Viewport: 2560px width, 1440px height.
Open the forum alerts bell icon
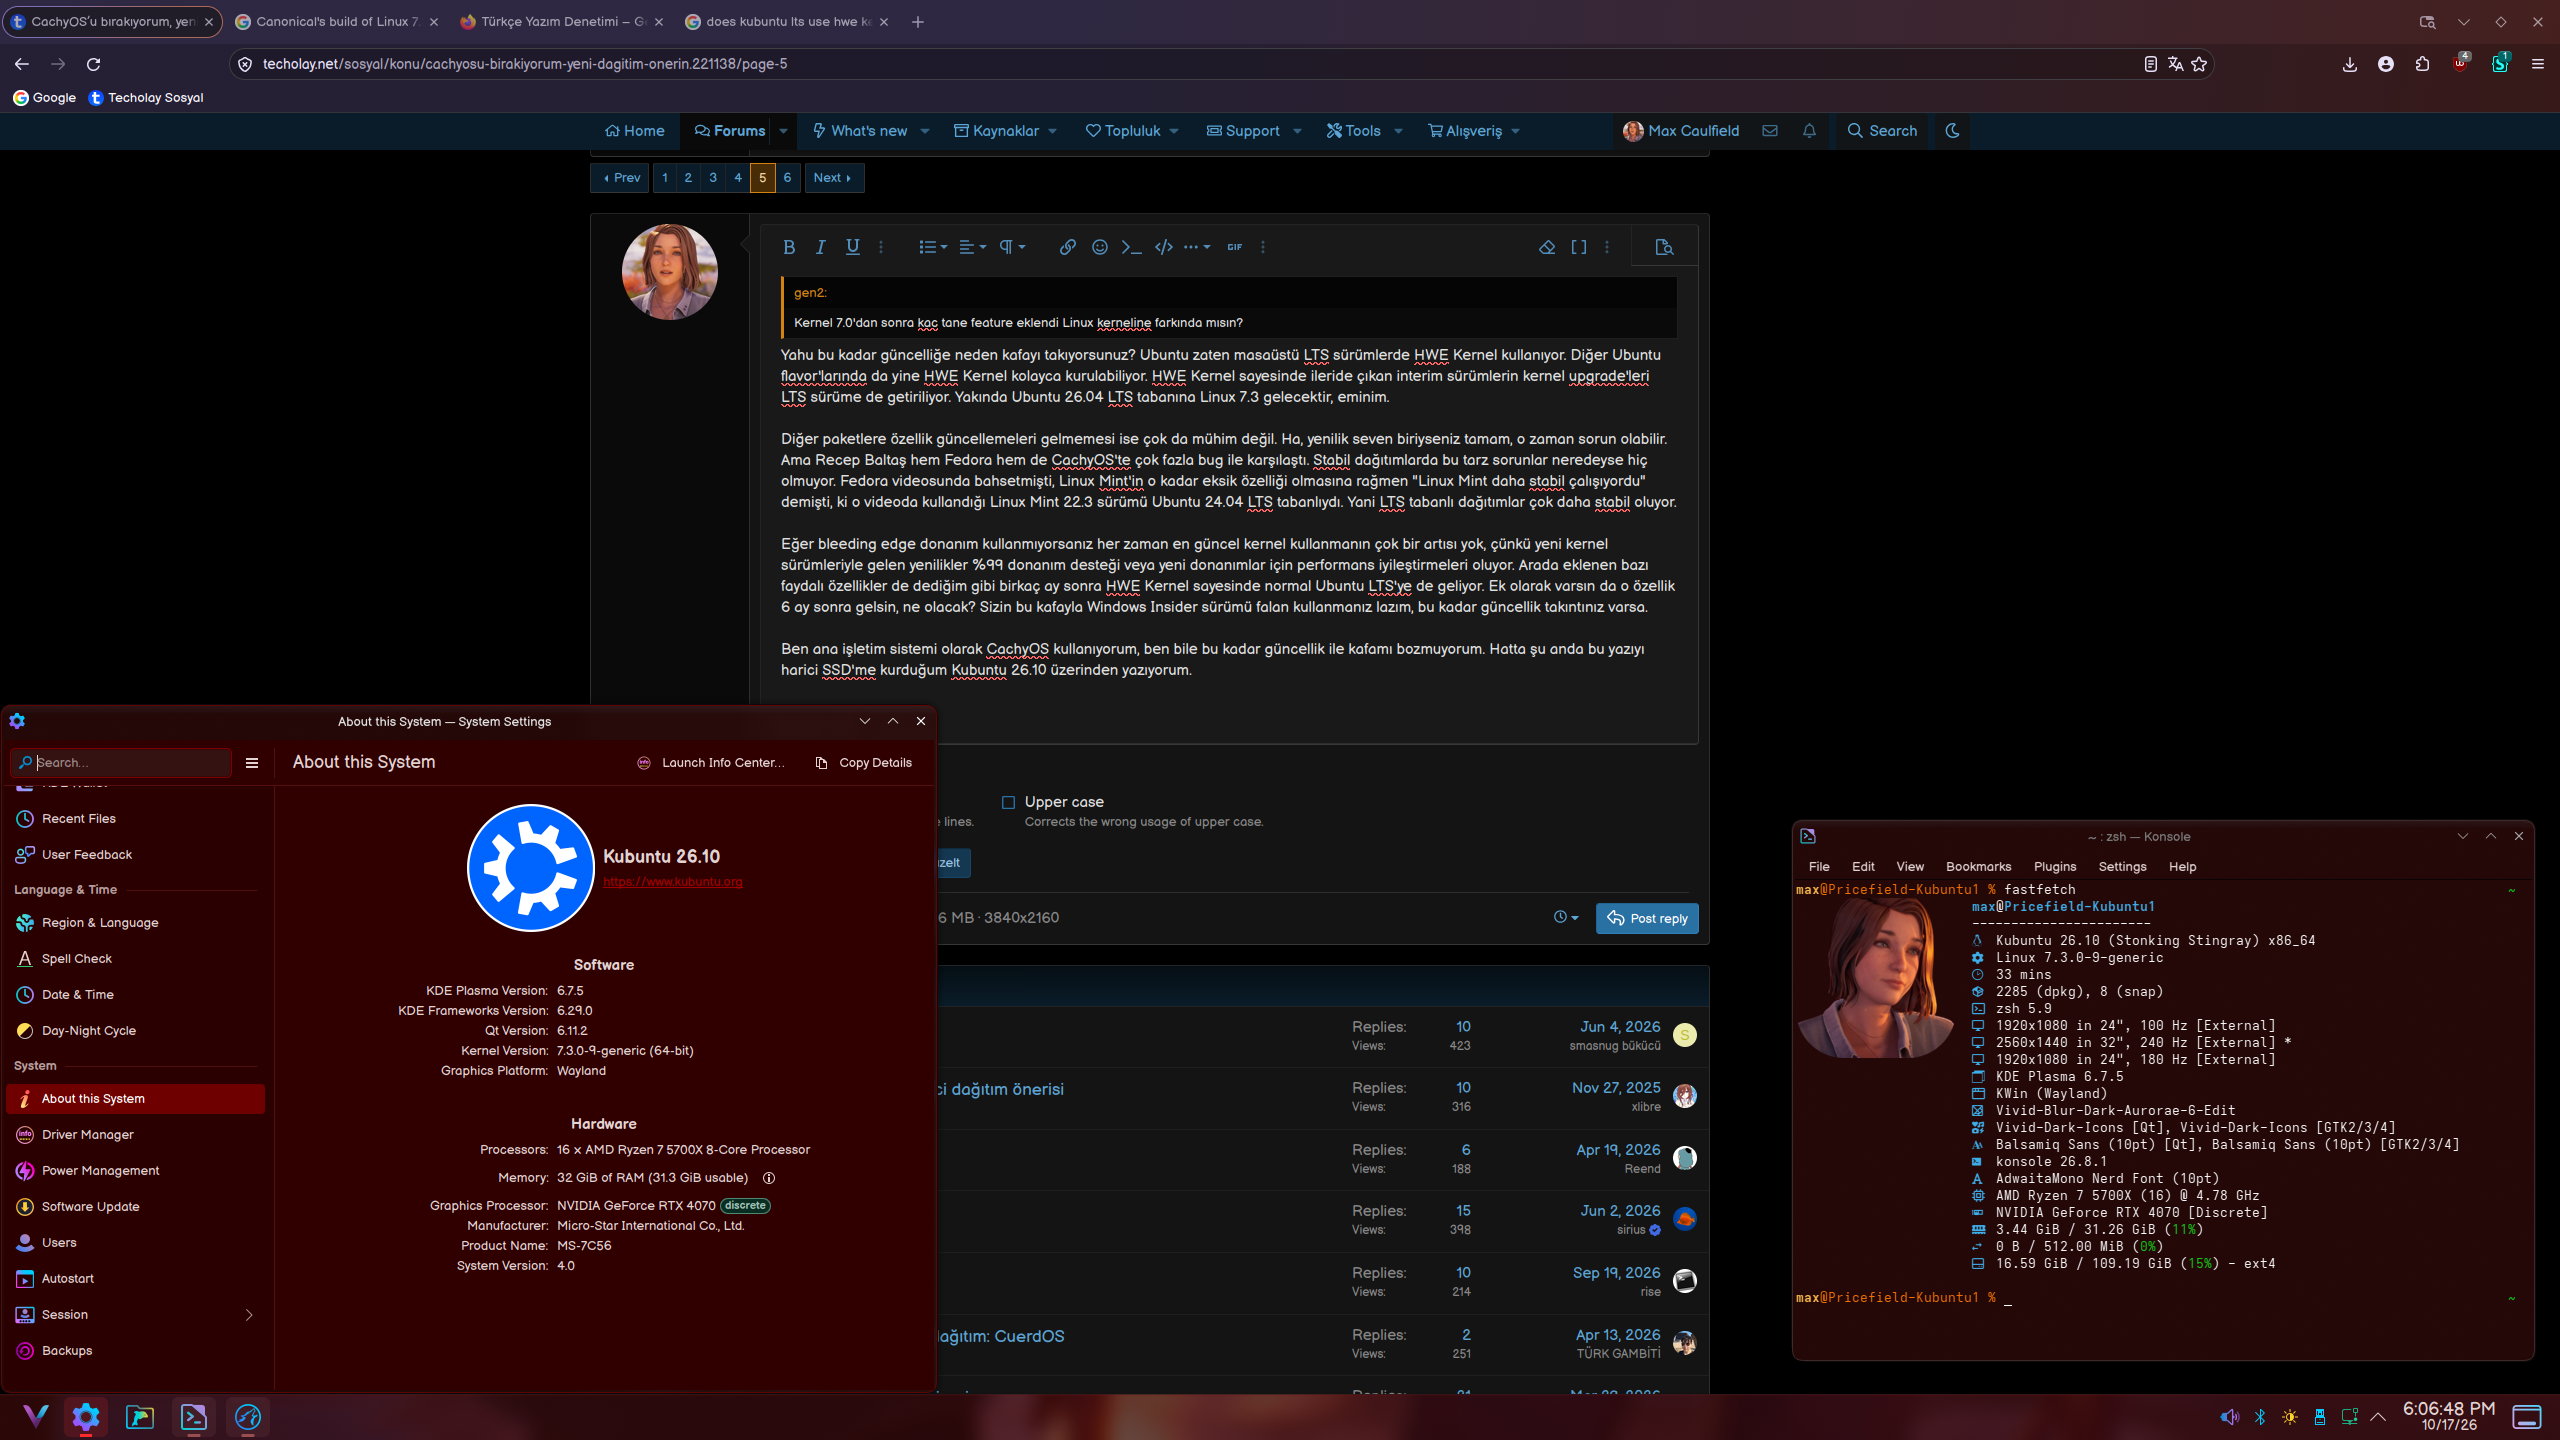[1809, 131]
